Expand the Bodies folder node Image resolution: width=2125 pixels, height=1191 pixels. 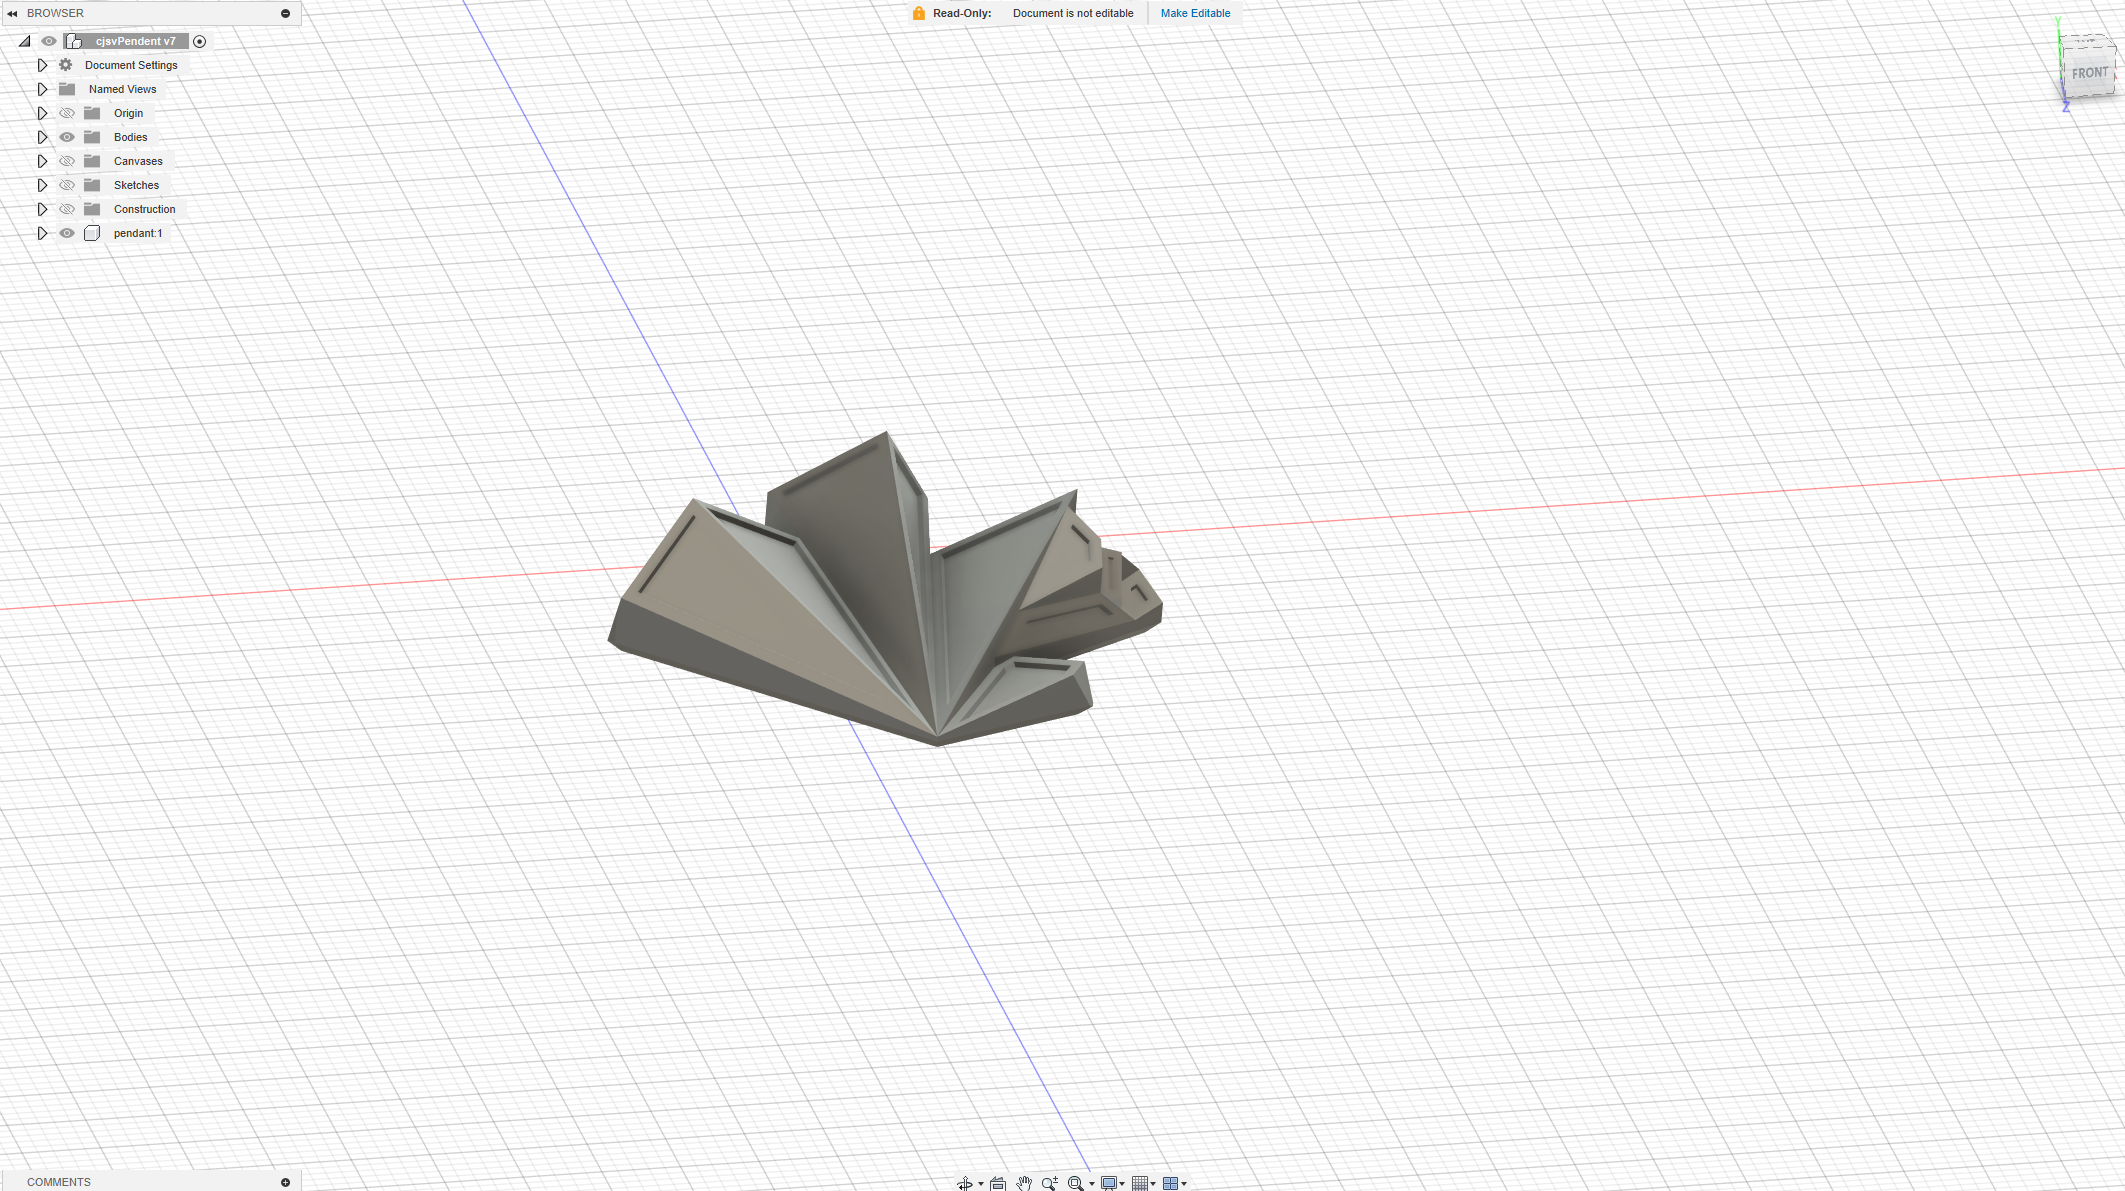42,137
